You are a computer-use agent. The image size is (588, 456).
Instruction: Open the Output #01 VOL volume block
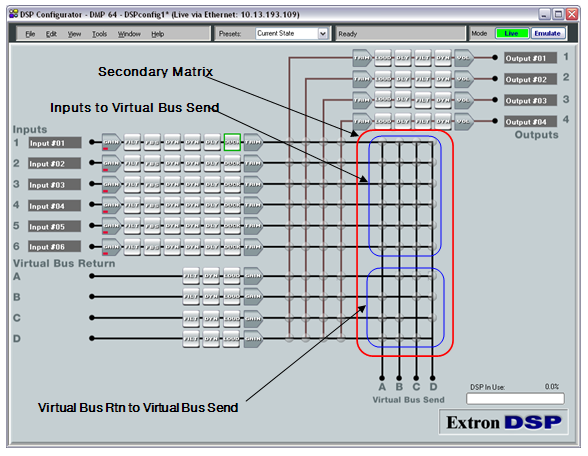click(x=464, y=58)
